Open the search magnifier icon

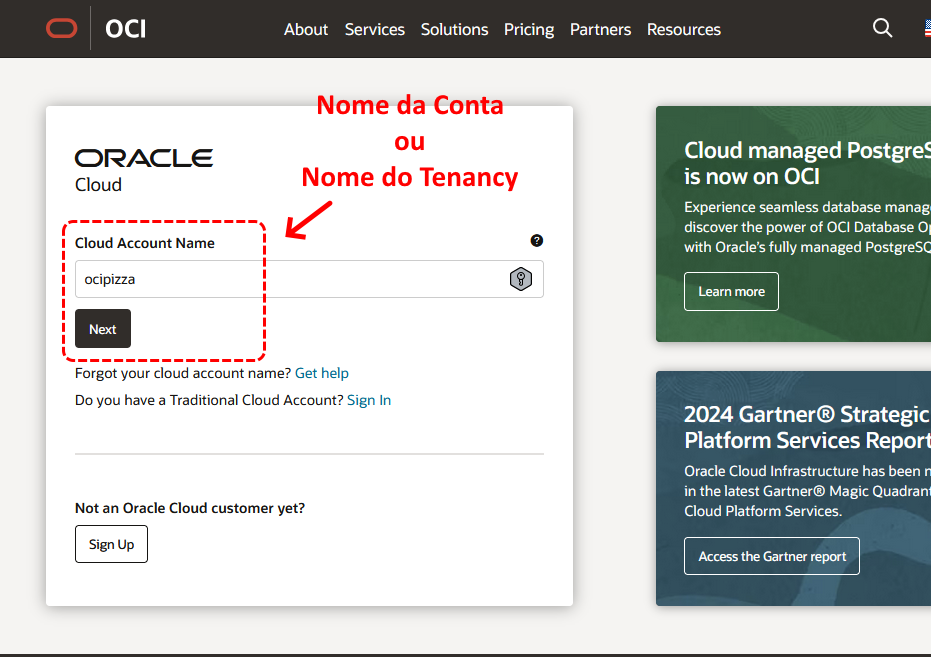click(x=882, y=29)
